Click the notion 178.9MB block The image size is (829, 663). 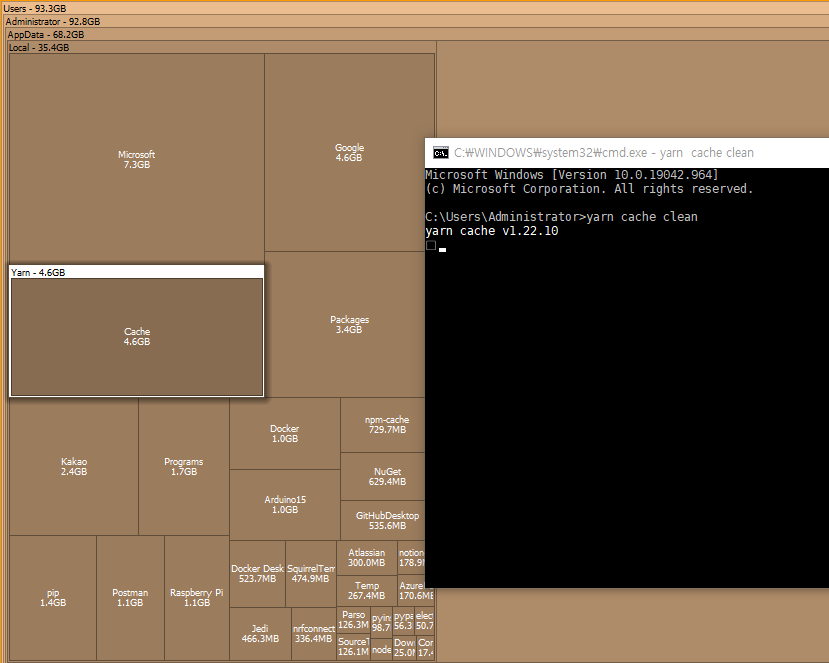coord(411,558)
